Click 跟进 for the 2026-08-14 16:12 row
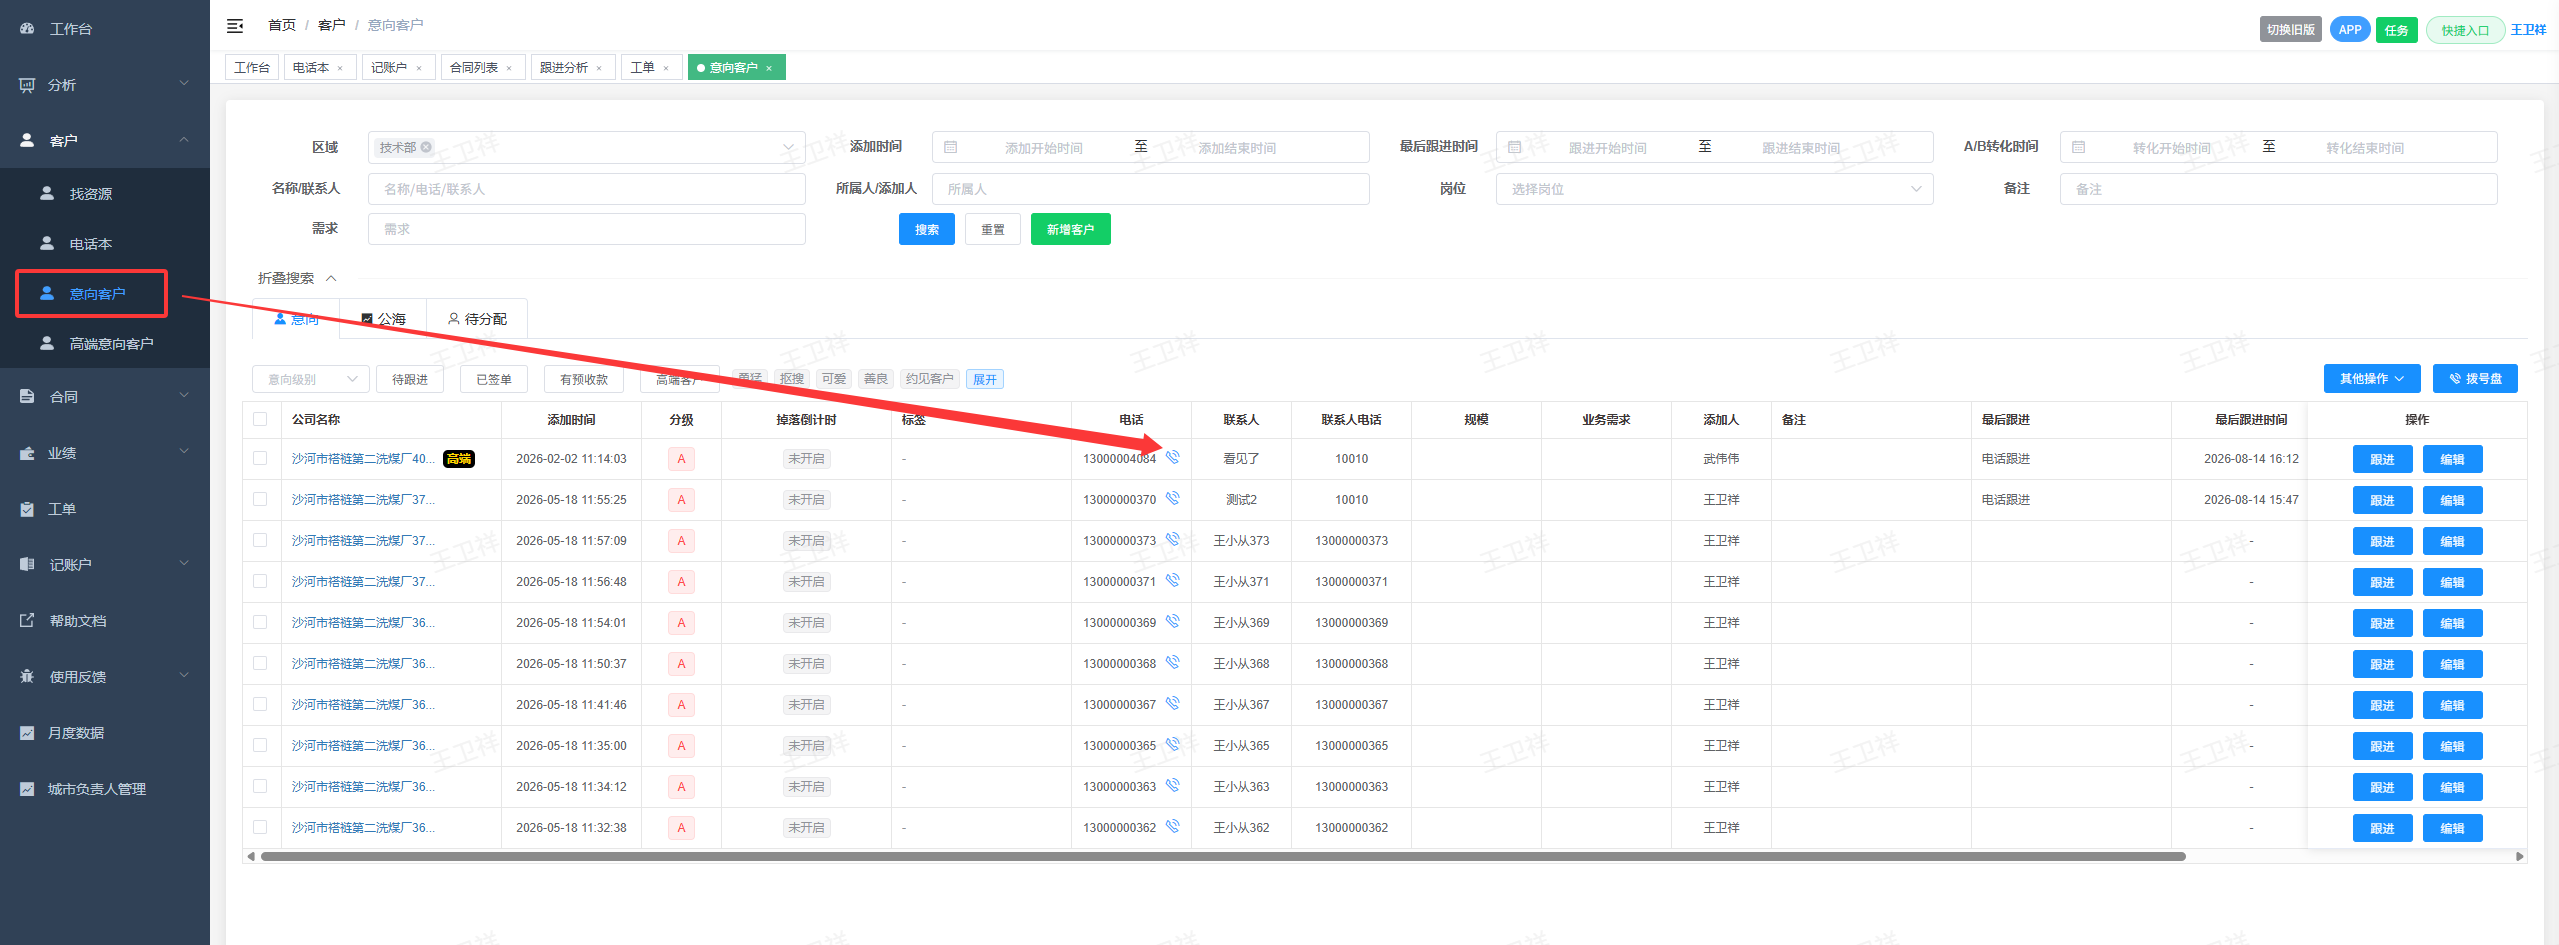The height and width of the screenshot is (945, 2559). (x=2382, y=459)
